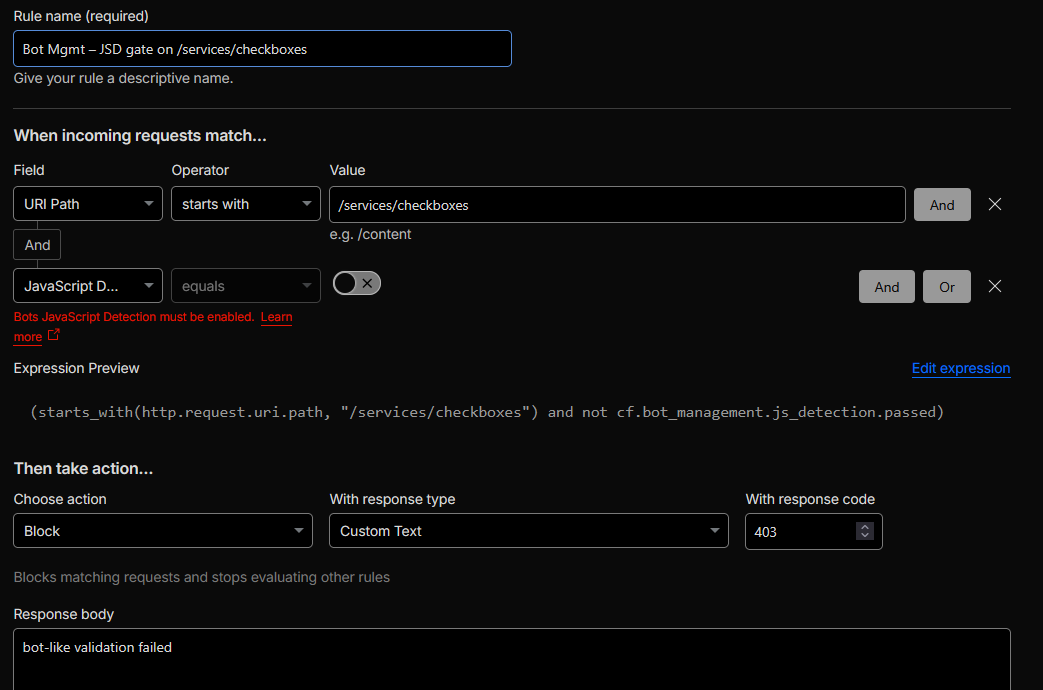Delete the JavaScript Detections condition row
Image resolution: width=1043 pixels, height=690 pixels.
click(x=994, y=286)
